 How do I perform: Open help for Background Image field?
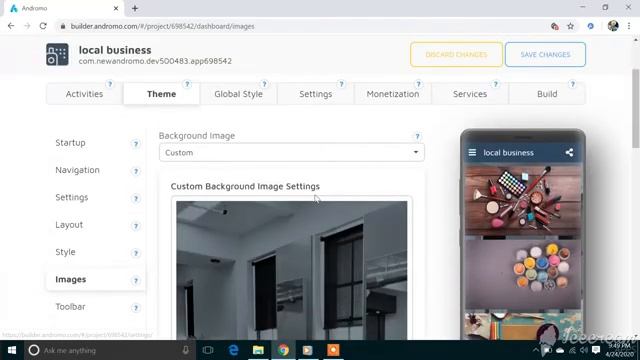417,136
